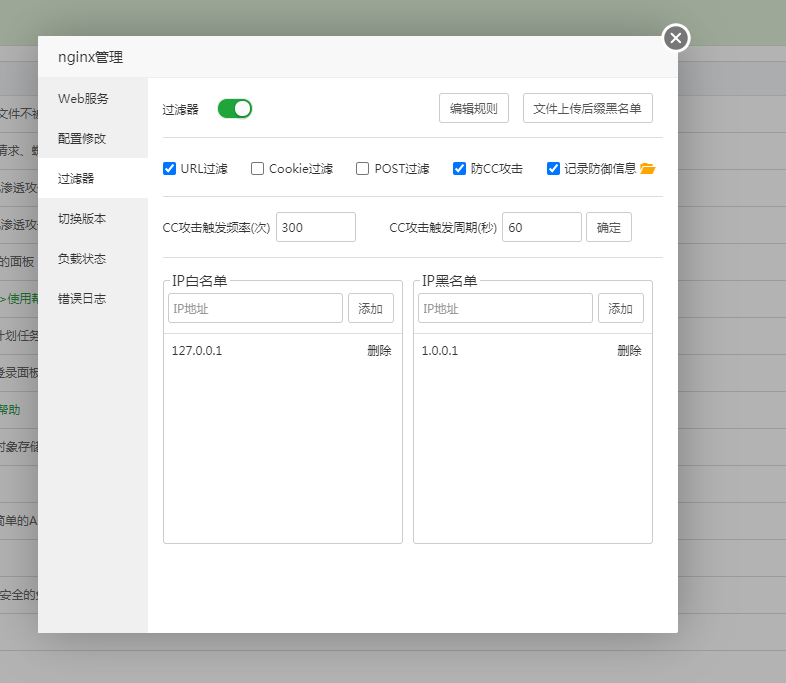786x683 pixels.
Task: Enable the Cookie过滤 checkbox
Action: 257,168
